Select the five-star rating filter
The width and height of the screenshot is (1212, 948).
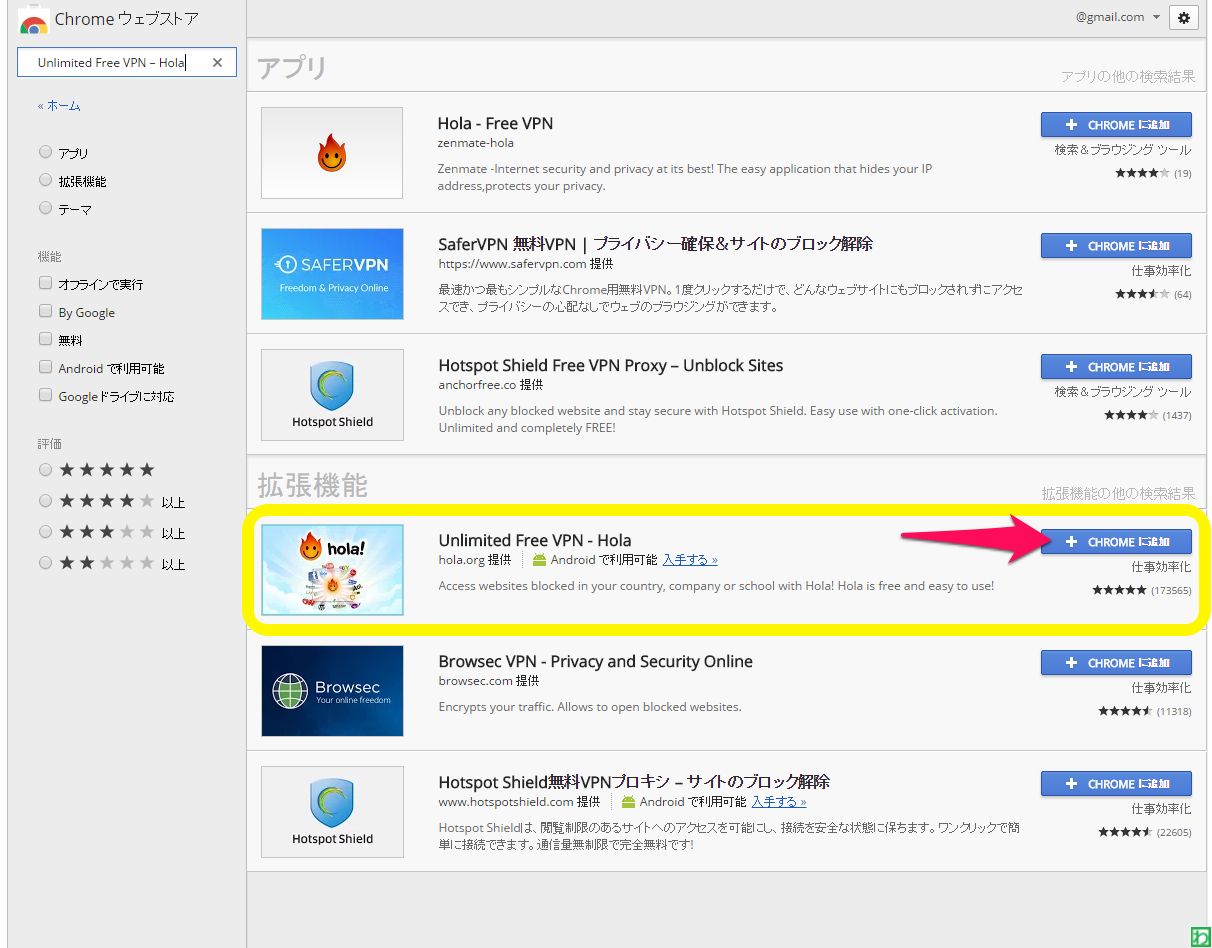tap(45, 469)
